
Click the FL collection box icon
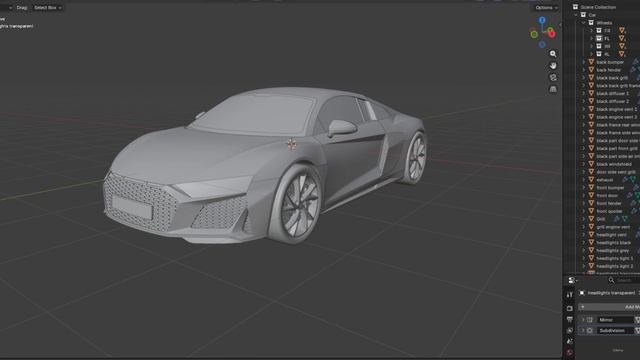coord(599,38)
